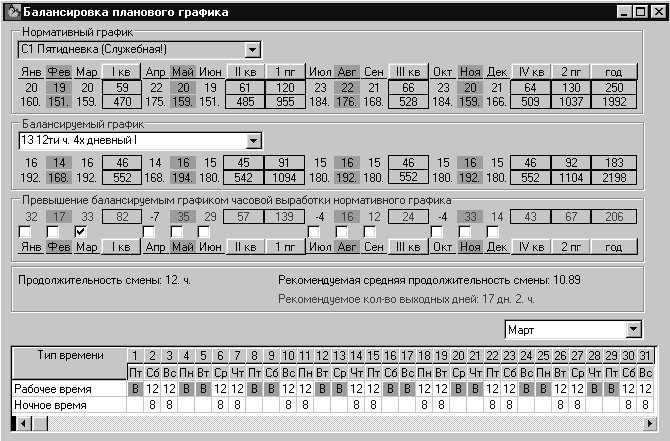Image resolution: width=670 pixels, height=441 pixels.
Task: Select Фев month header in normative row
Action: [59, 72]
